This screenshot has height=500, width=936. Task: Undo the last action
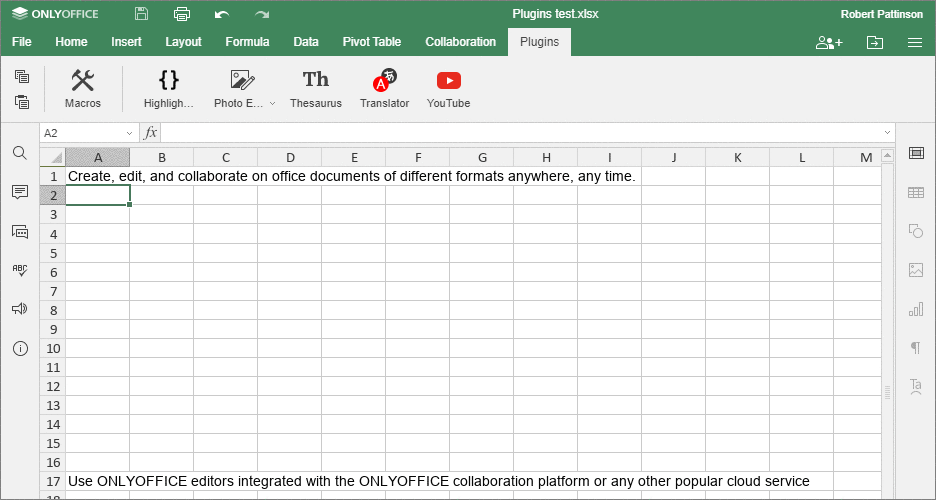[x=221, y=14]
